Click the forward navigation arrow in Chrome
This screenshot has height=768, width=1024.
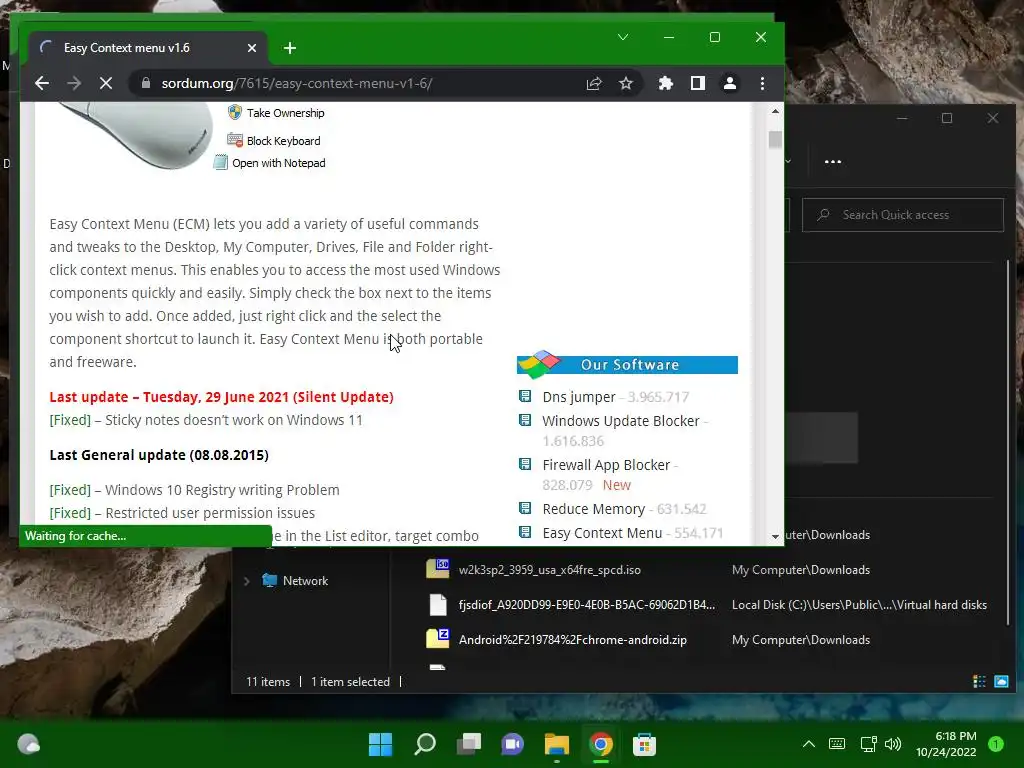(x=74, y=83)
